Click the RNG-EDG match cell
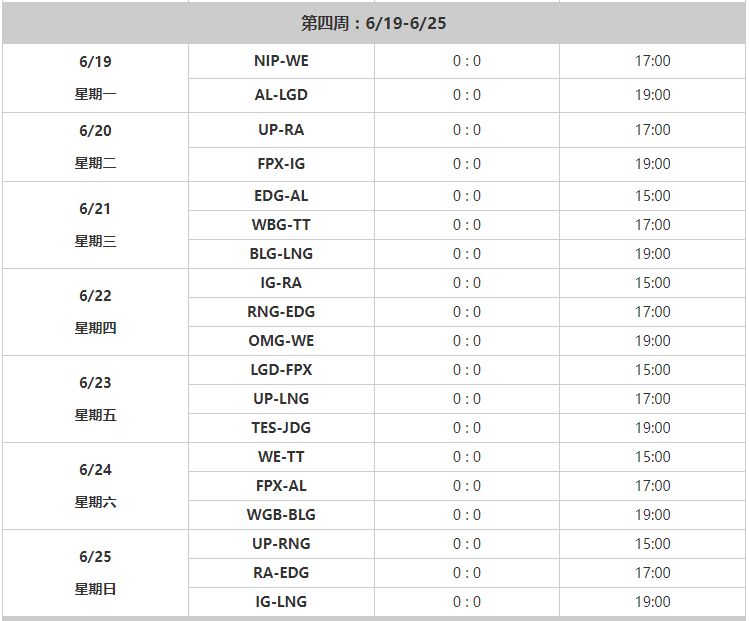749x621 pixels. point(281,312)
